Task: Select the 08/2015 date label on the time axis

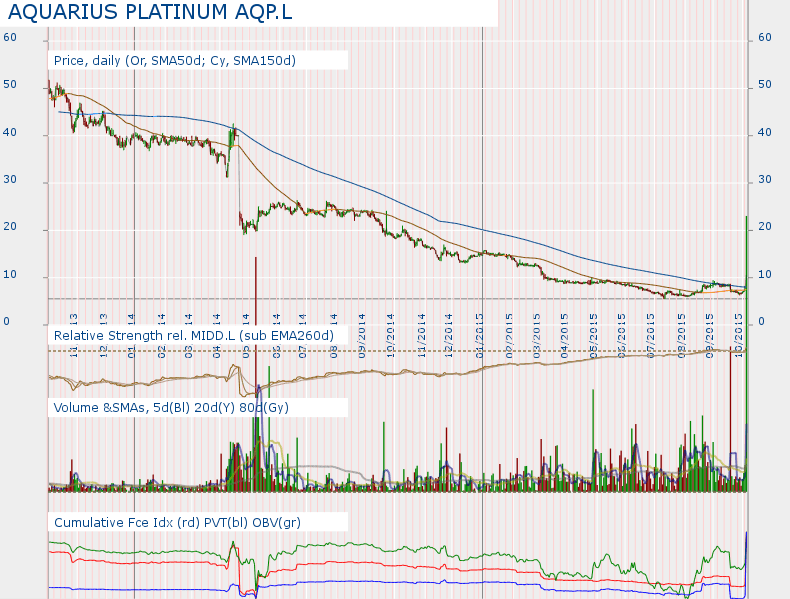Action: click(681, 336)
